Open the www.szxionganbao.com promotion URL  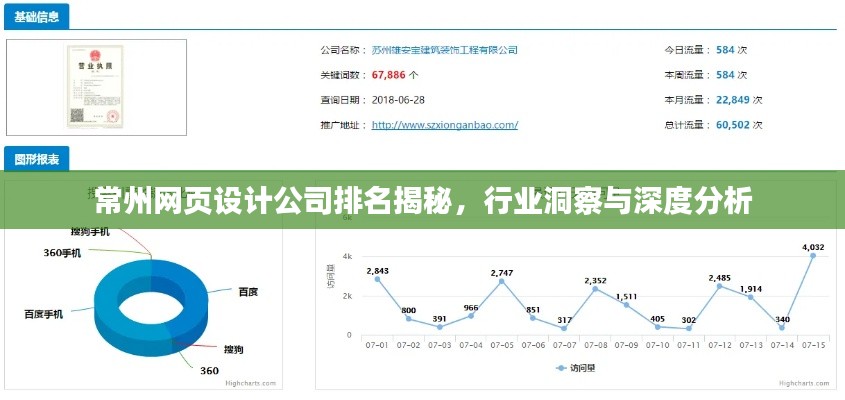(x=444, y=125)
